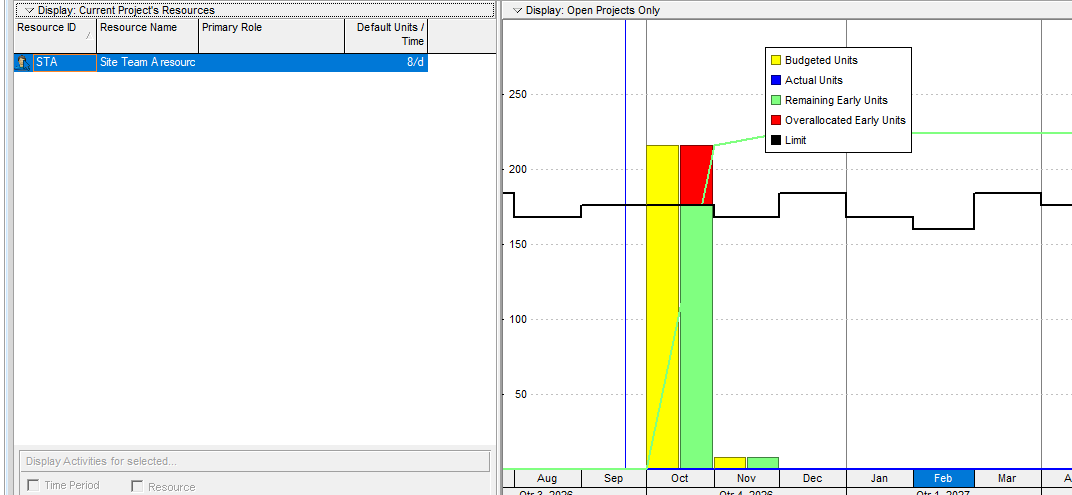Click the Display Activities for selected bar

click(x=255, y=461)
